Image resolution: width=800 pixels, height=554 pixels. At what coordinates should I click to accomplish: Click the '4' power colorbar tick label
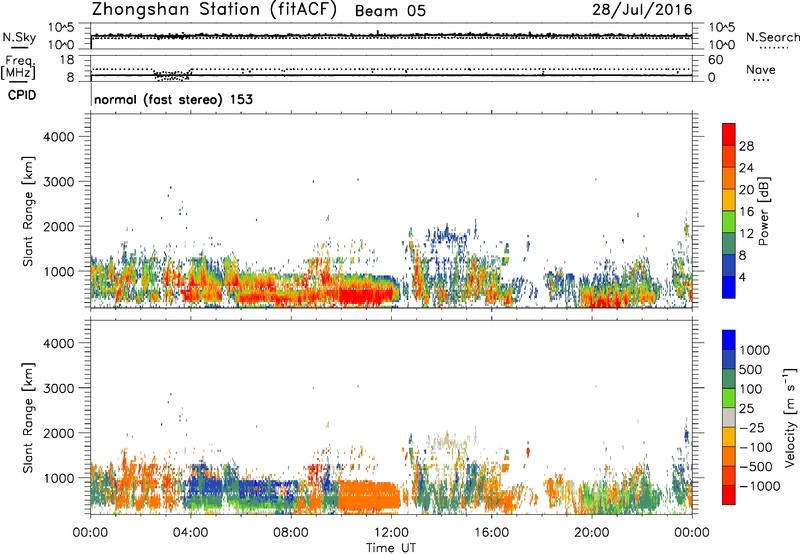[x=743, y=278]
